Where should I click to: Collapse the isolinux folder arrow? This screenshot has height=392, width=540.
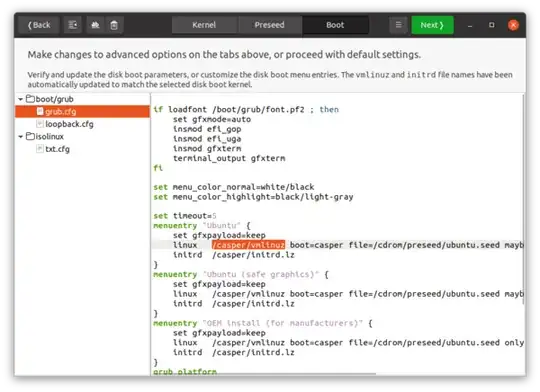click(x=21, y=137)
